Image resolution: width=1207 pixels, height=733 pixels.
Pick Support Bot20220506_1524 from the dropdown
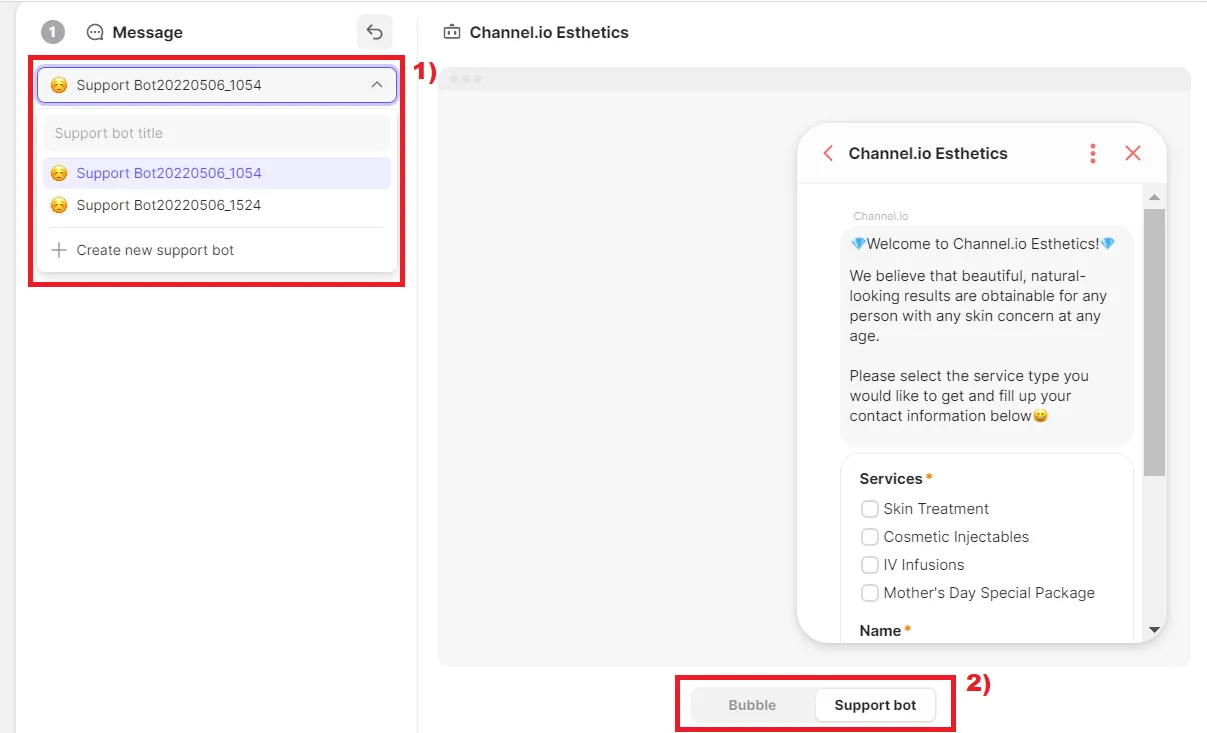(168, 205)
